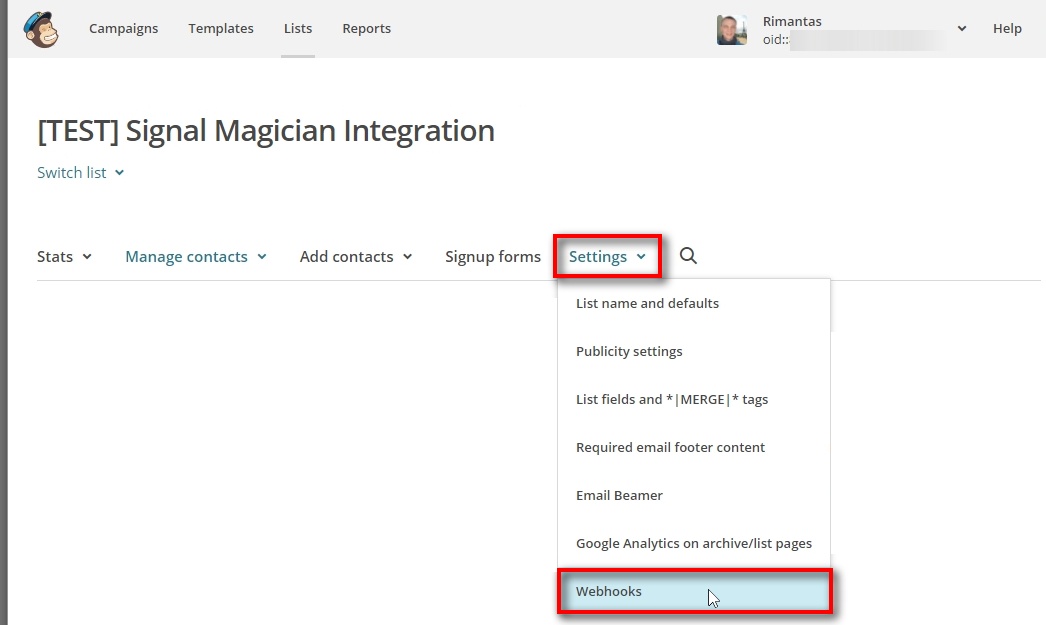1046x625 pixels.
Task: Open List fields and MERGE tags
Action: point(672,399)
